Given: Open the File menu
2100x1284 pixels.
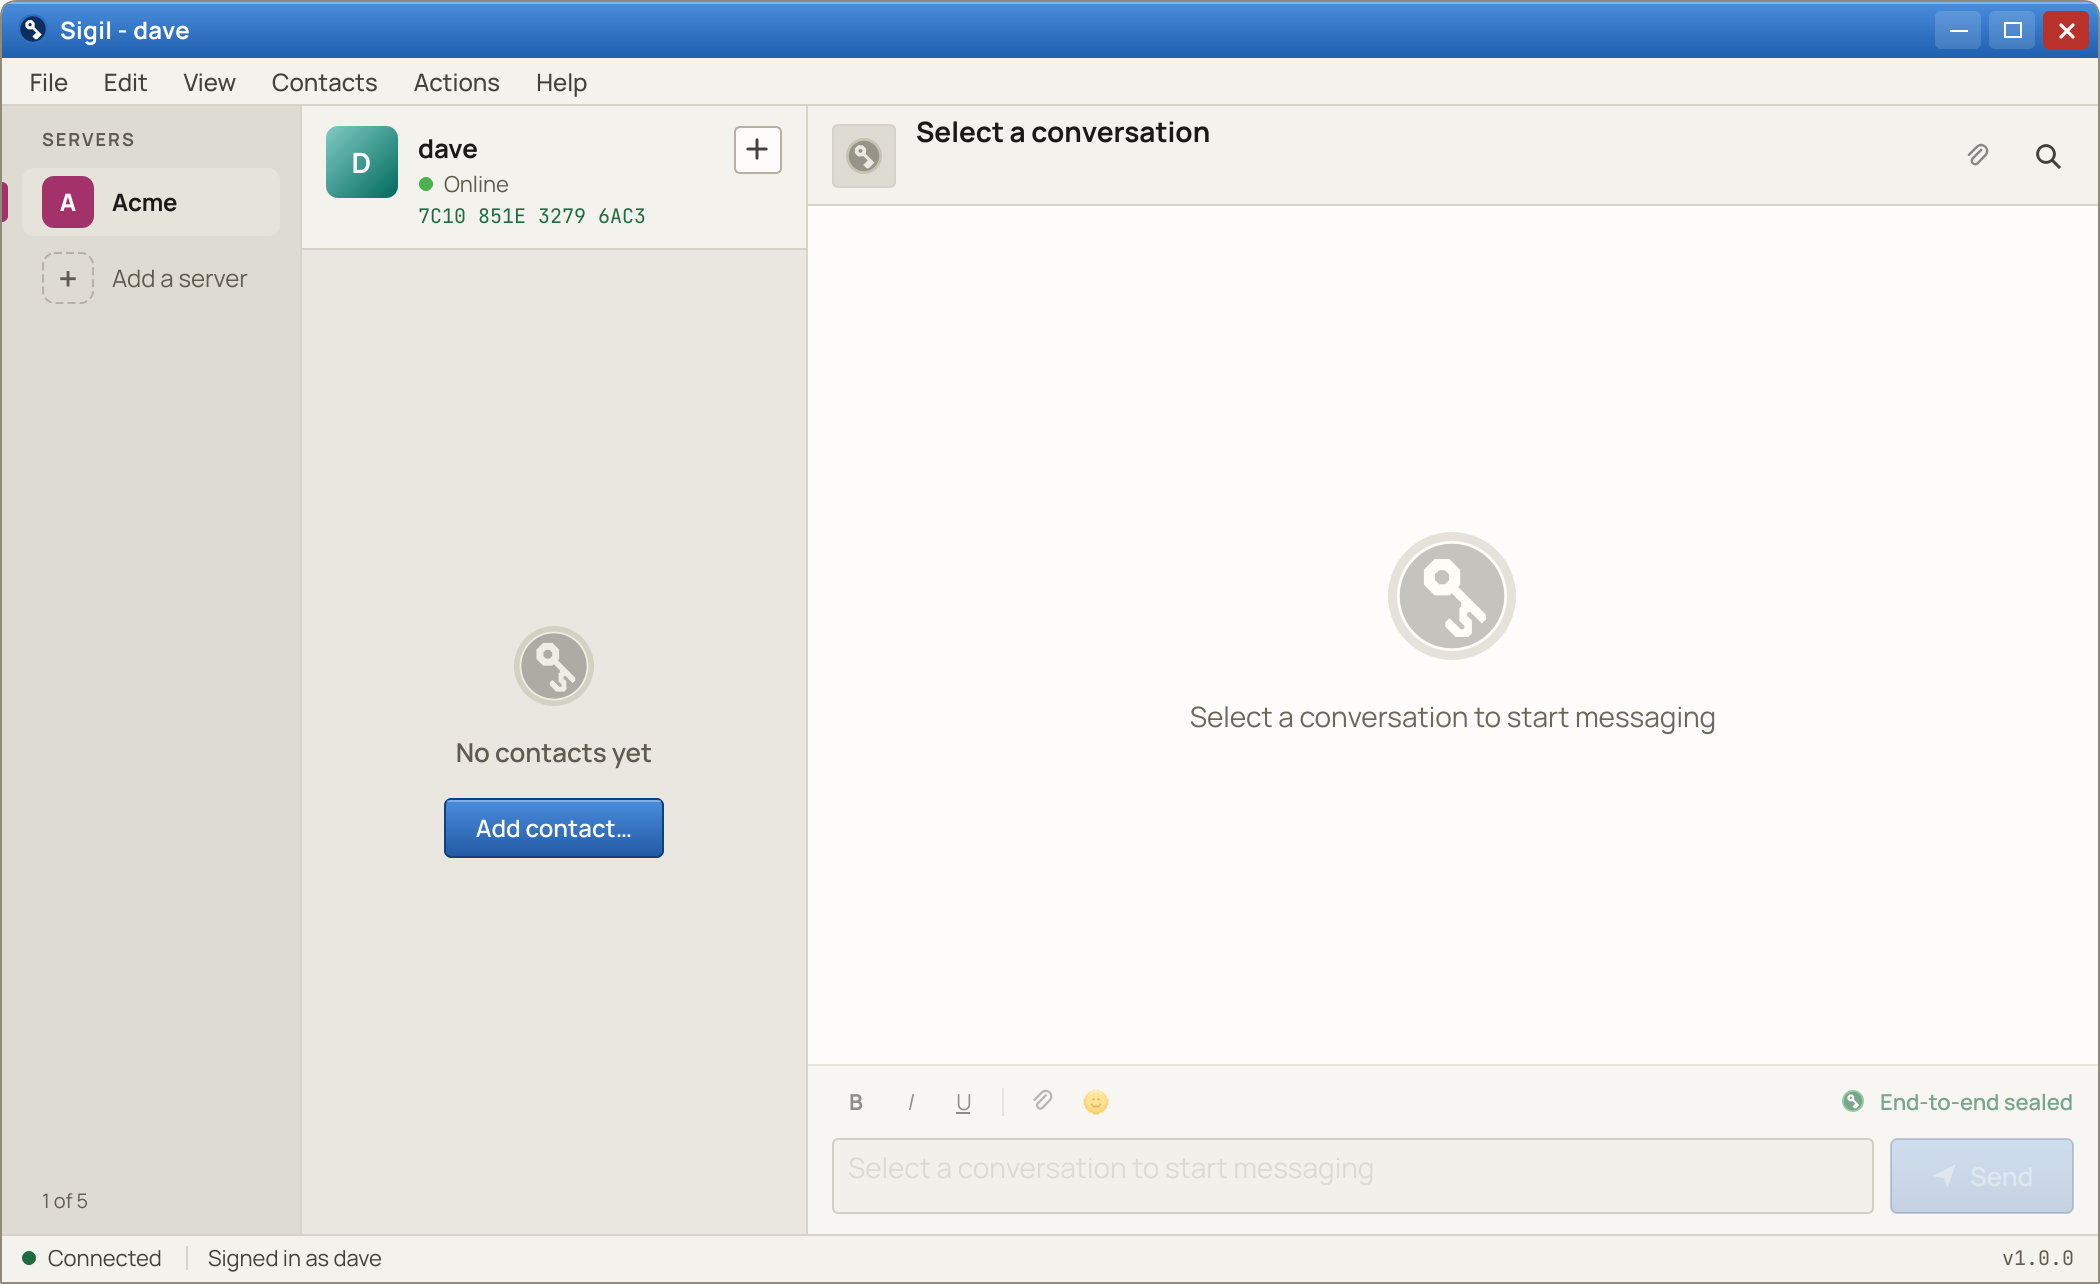Looking at the screenshot, I should pos(48,82).
